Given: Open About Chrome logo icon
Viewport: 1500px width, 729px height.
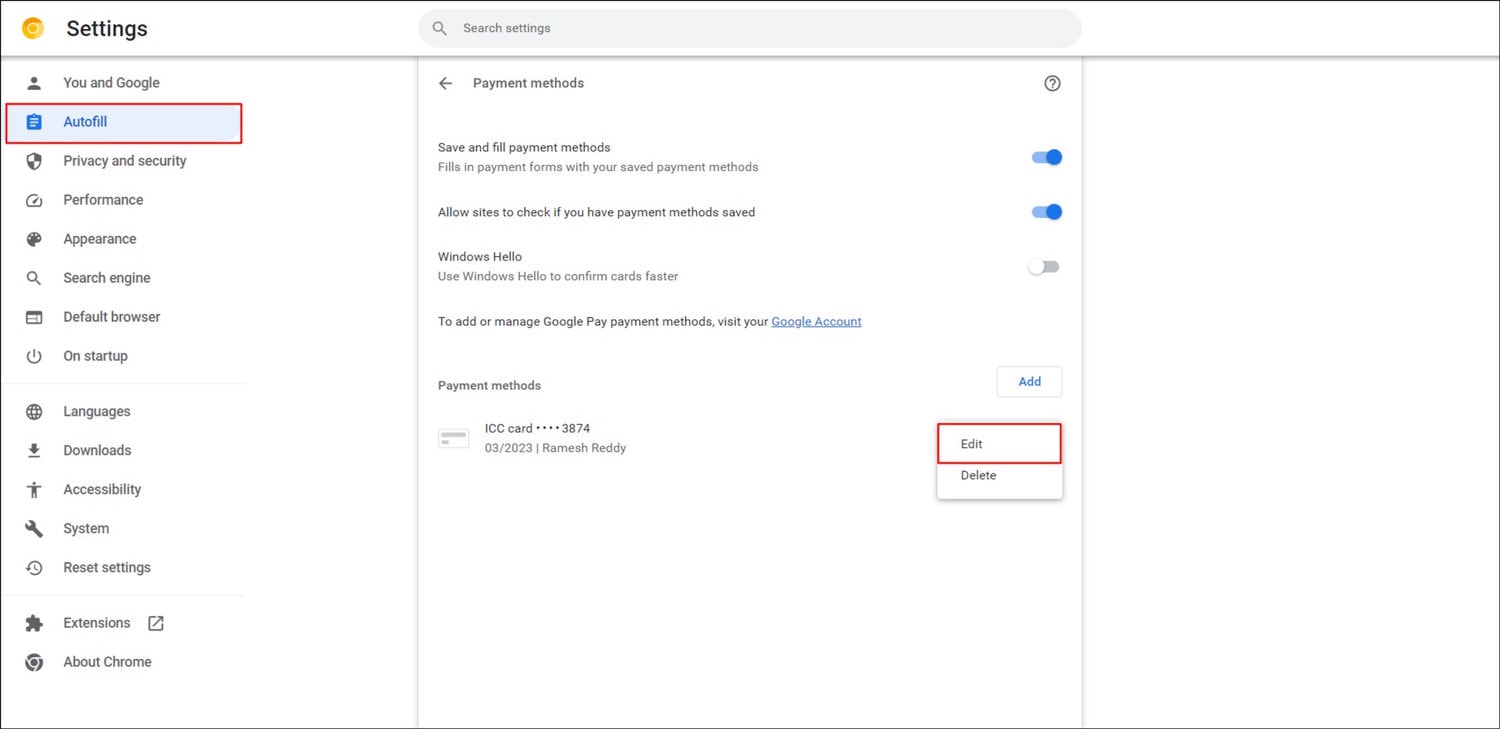Looking at the screenshot, I should (34, 661).
